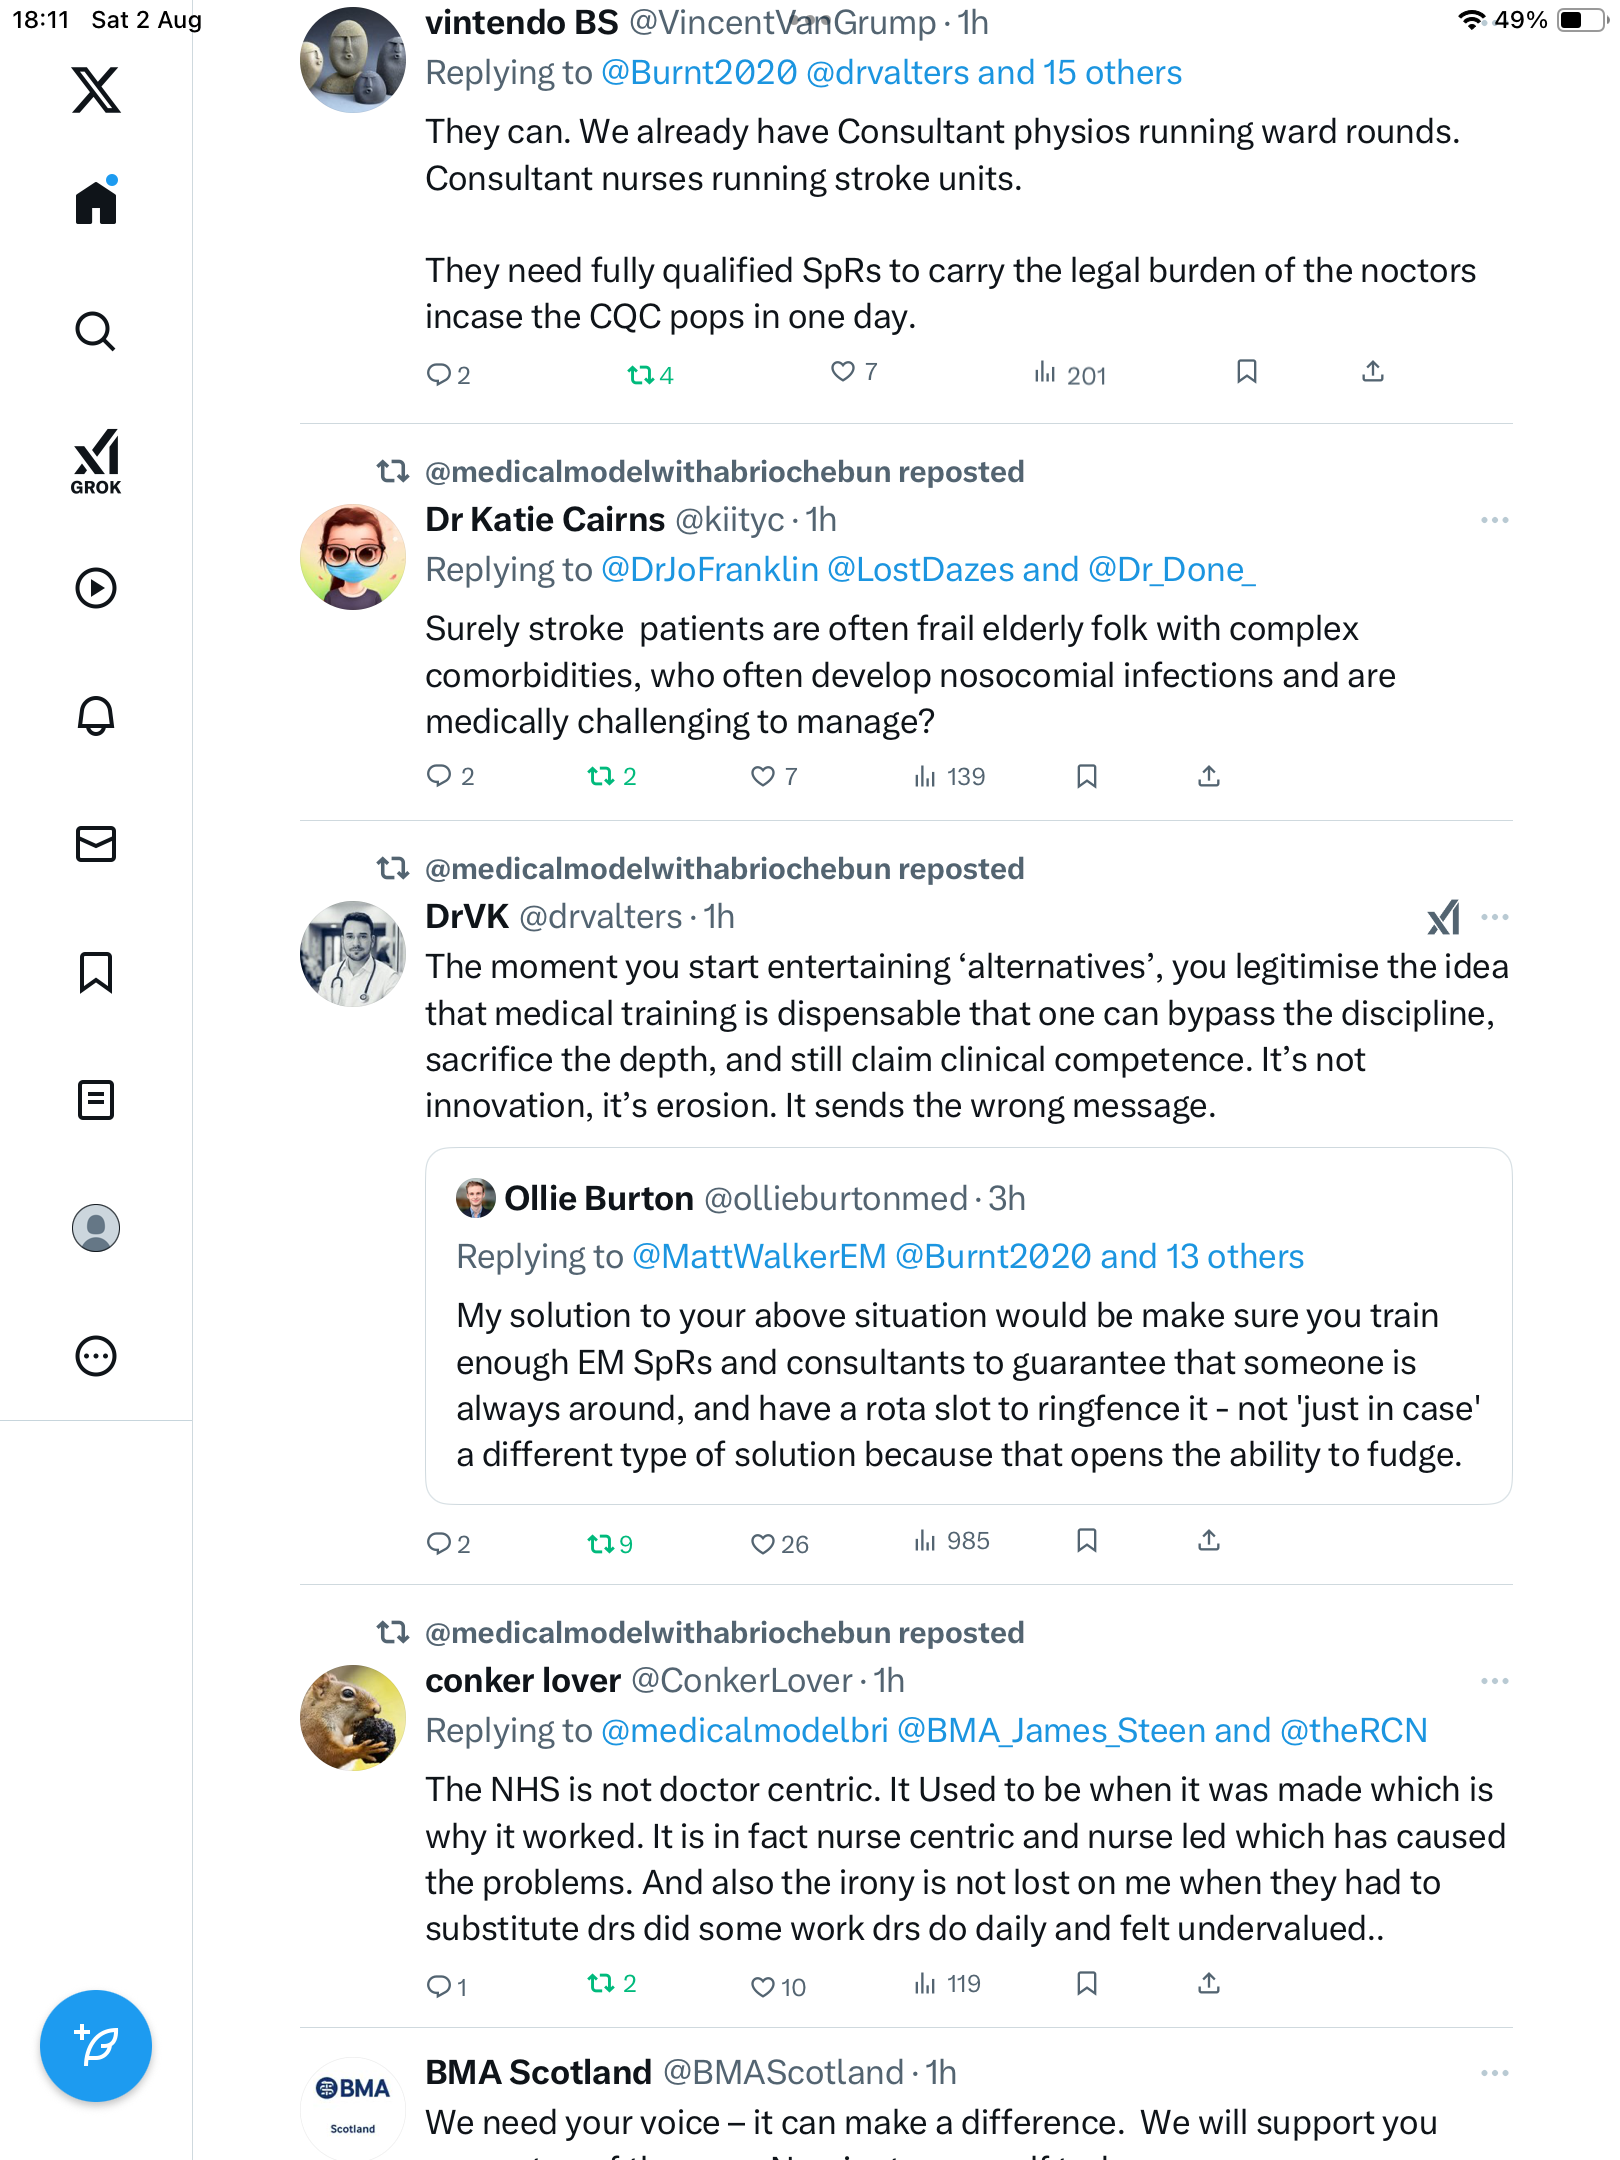Open more options on conker lover's post
Screen dimensions: 1620x2160
[x=1494, y=1681]
